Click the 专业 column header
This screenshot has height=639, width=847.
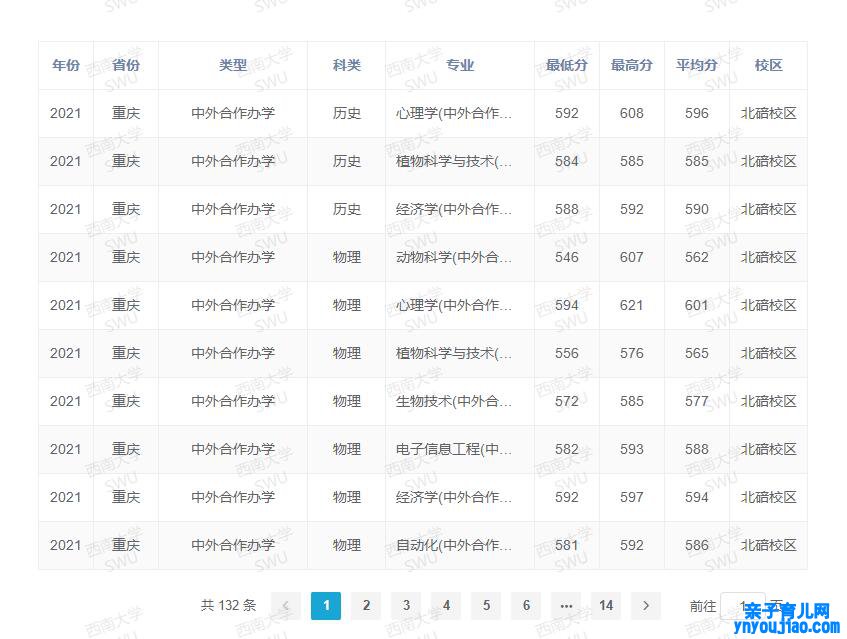pos(461,65)
